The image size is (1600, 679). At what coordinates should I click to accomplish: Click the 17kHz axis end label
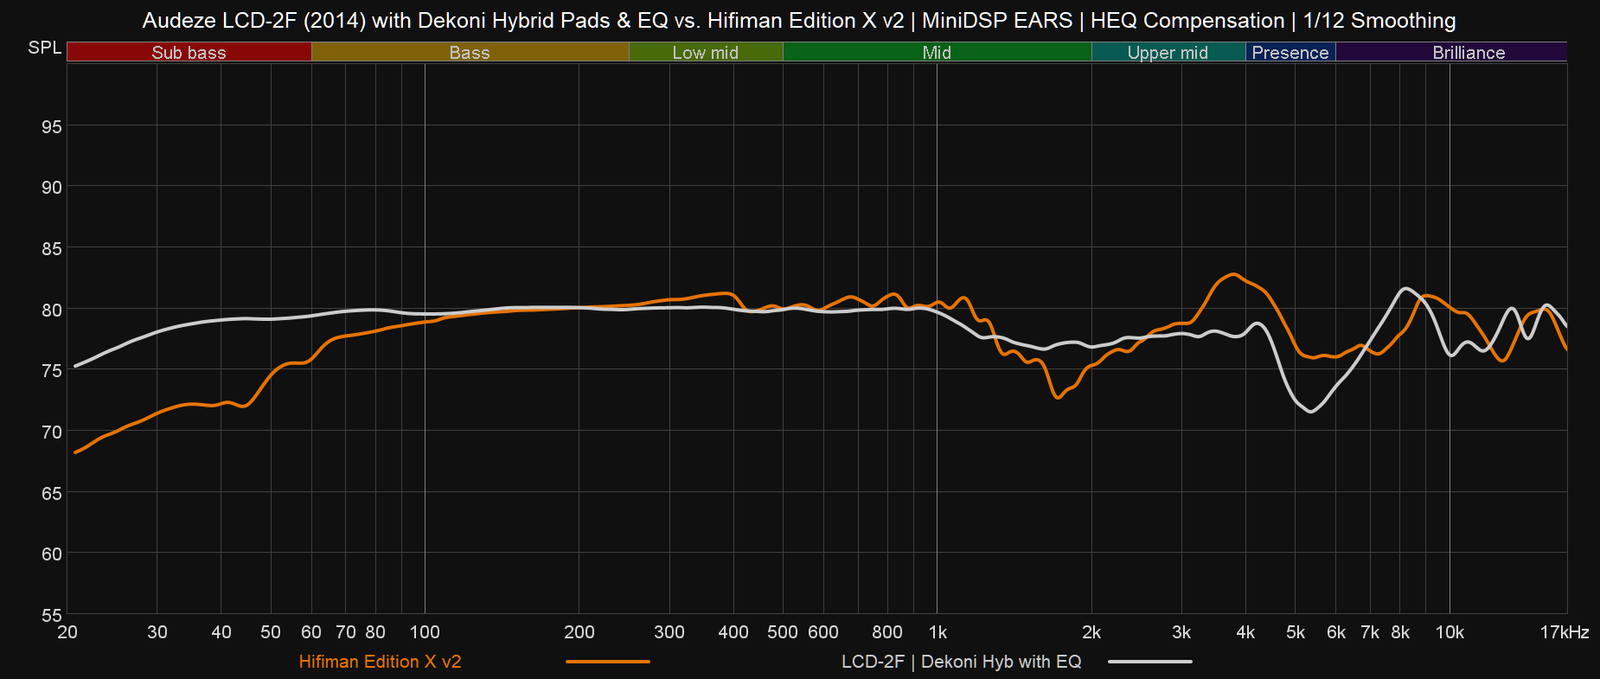point(1564,632)
